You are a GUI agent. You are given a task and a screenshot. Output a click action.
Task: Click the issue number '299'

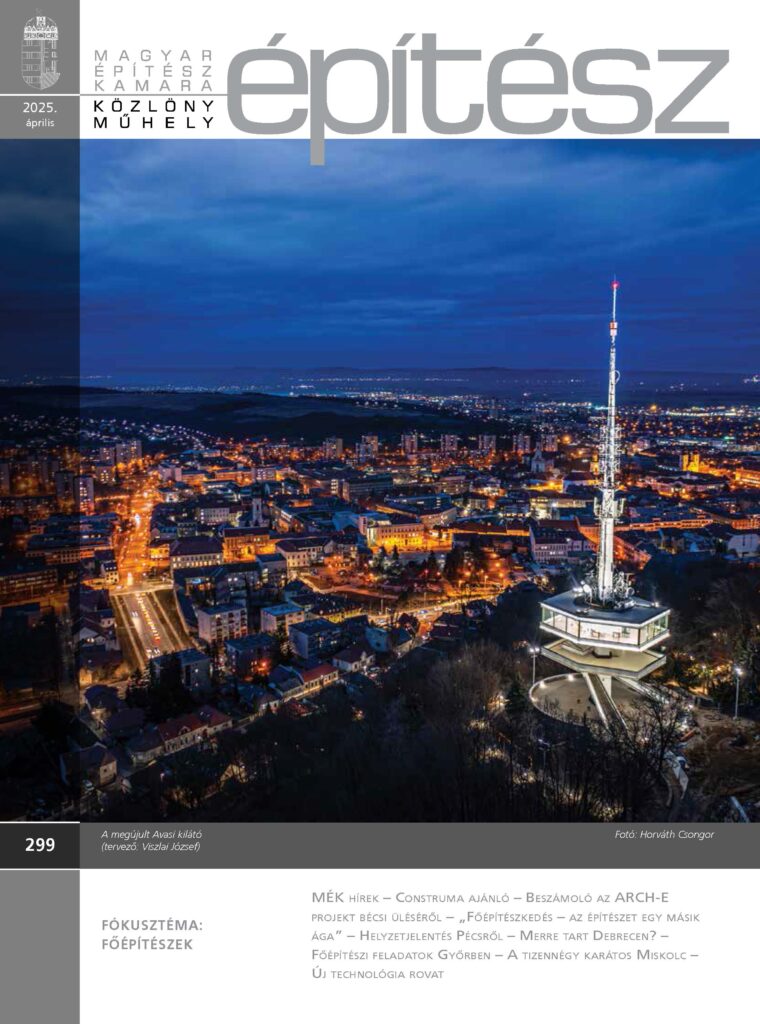(40, 845)
